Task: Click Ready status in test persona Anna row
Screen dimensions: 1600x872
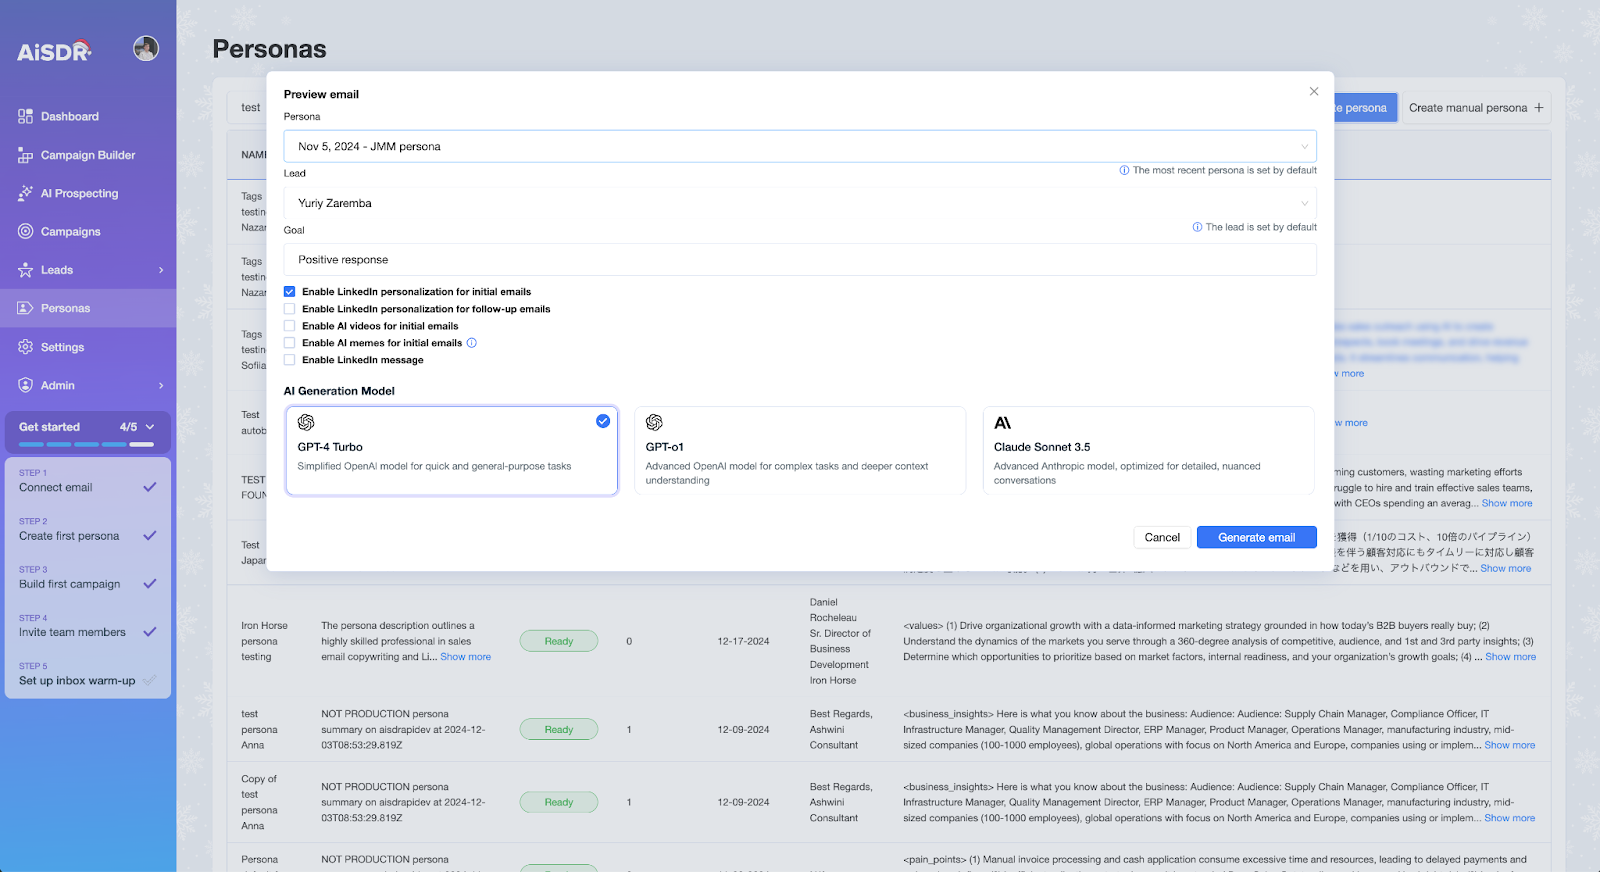Action: tap(559, 729)
